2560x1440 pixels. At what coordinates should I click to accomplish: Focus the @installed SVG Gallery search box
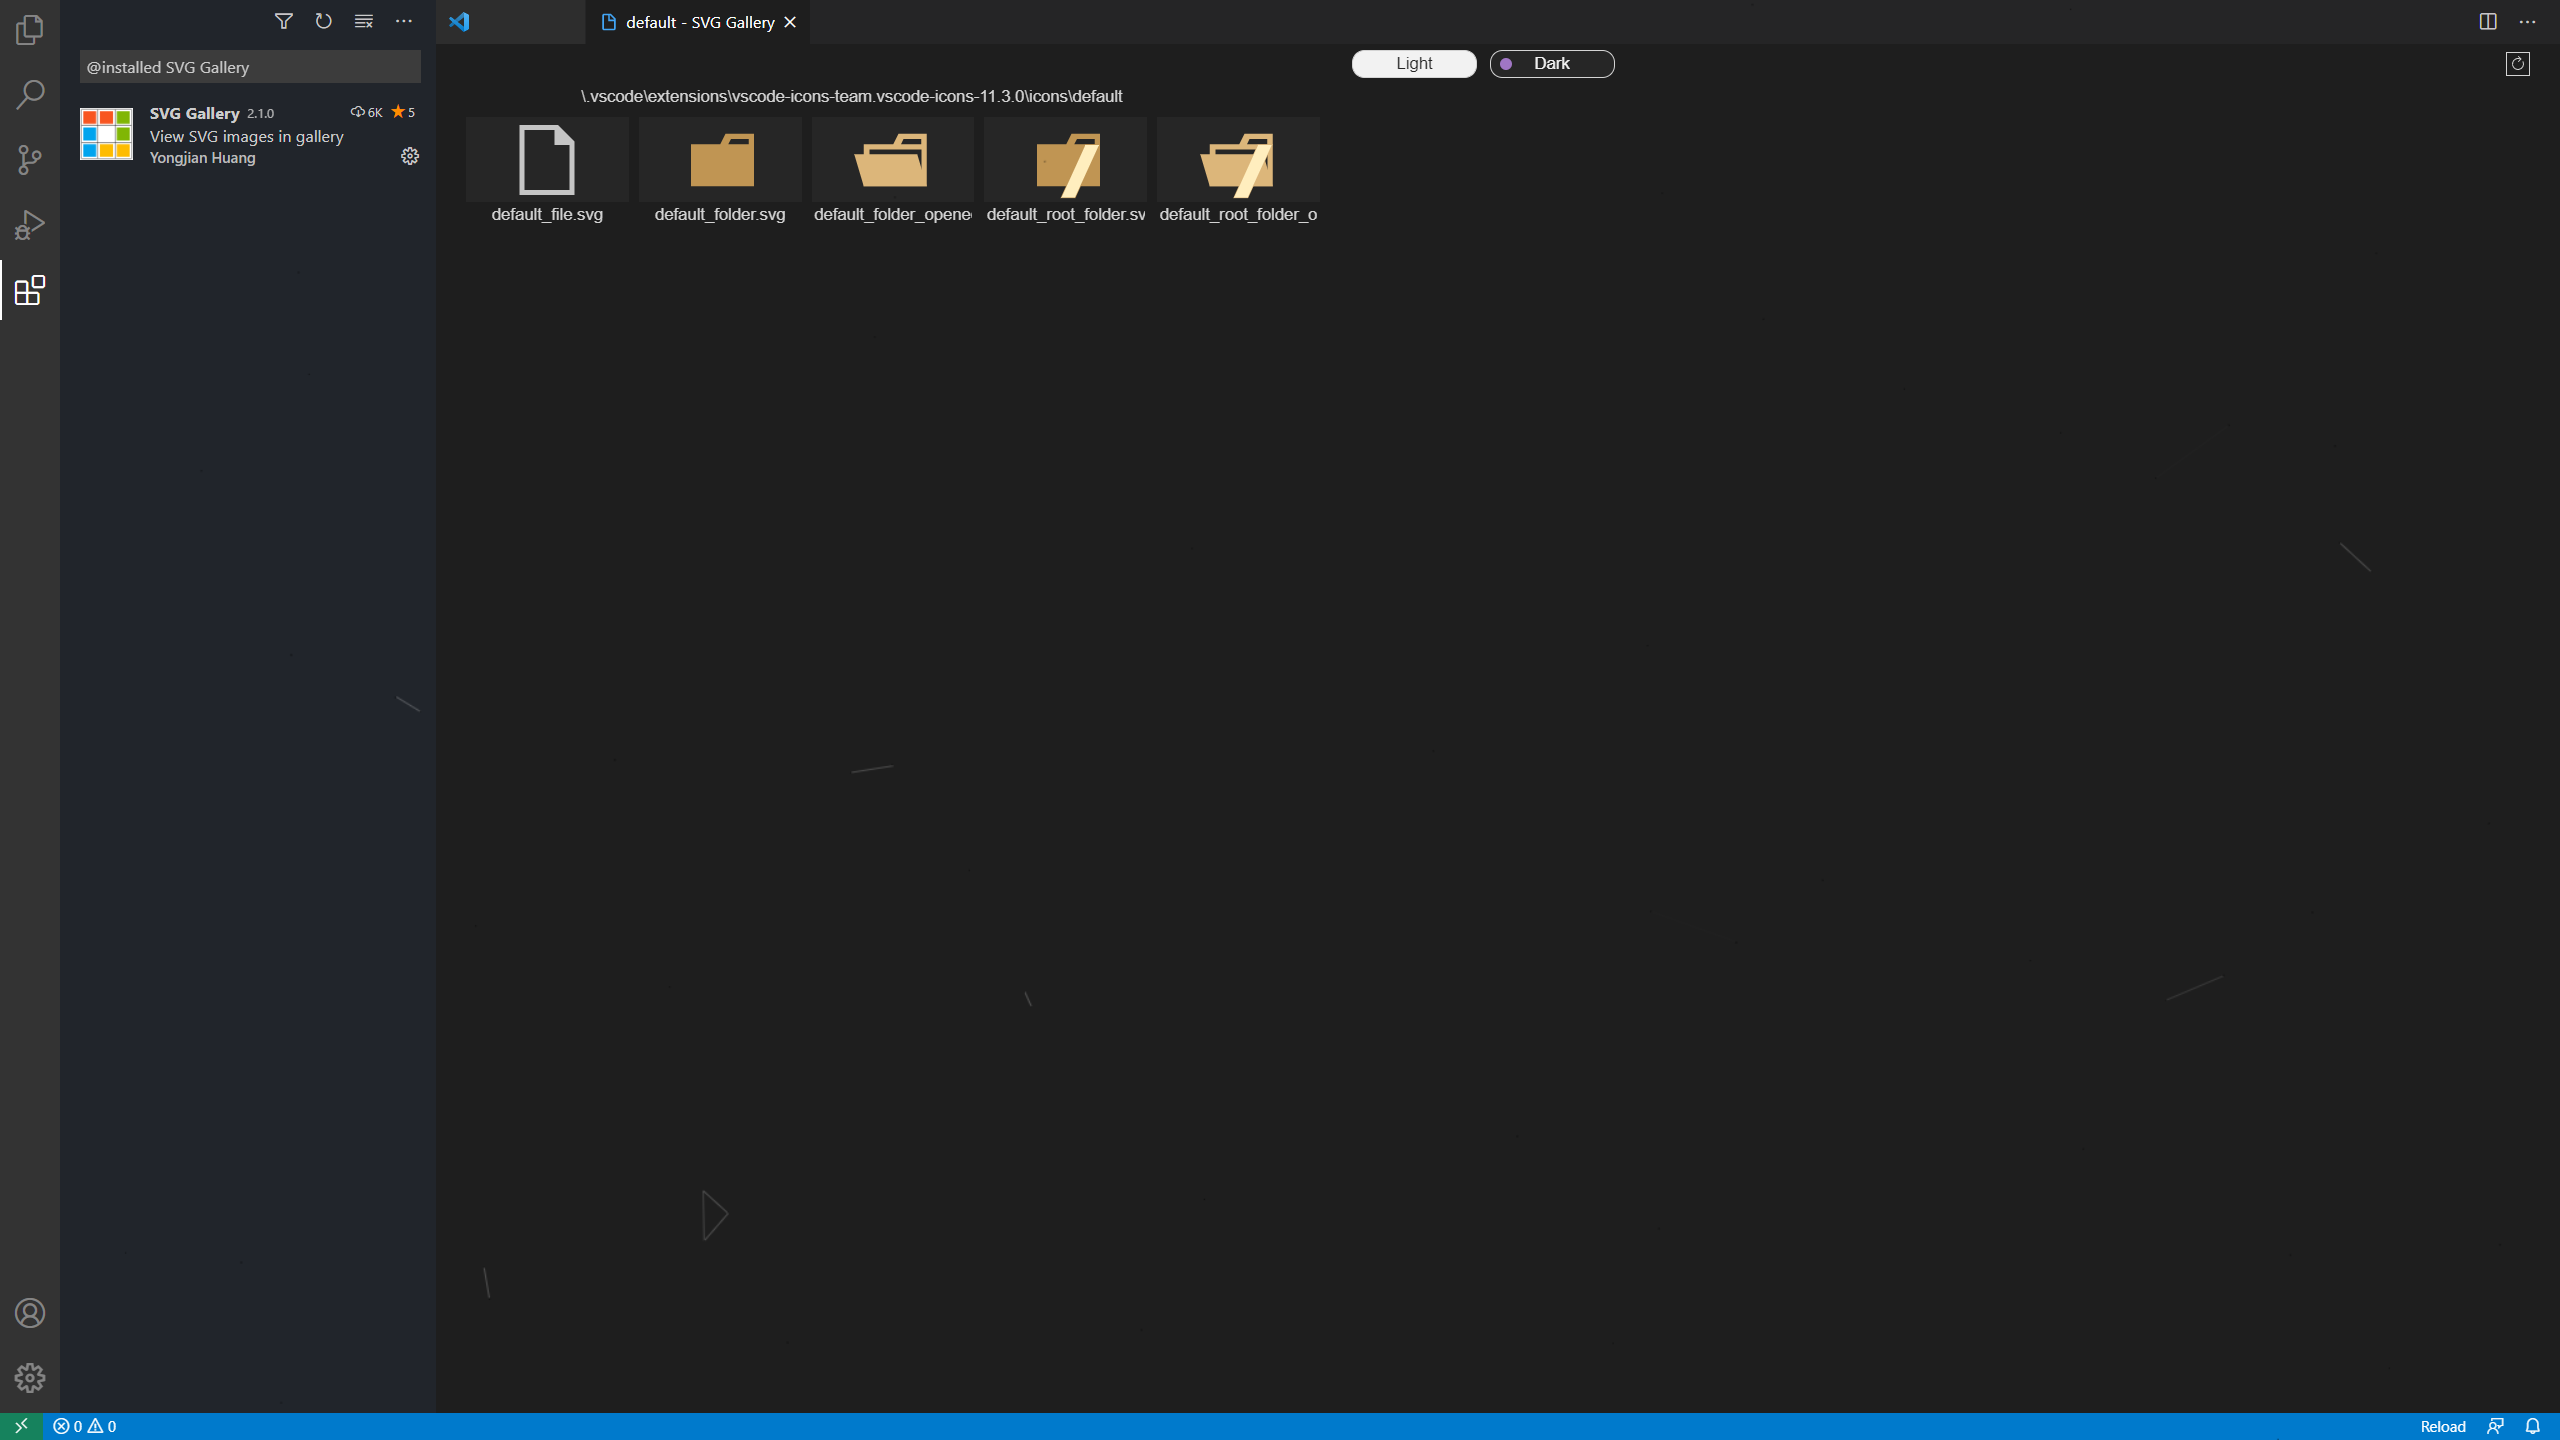[250, 67]
